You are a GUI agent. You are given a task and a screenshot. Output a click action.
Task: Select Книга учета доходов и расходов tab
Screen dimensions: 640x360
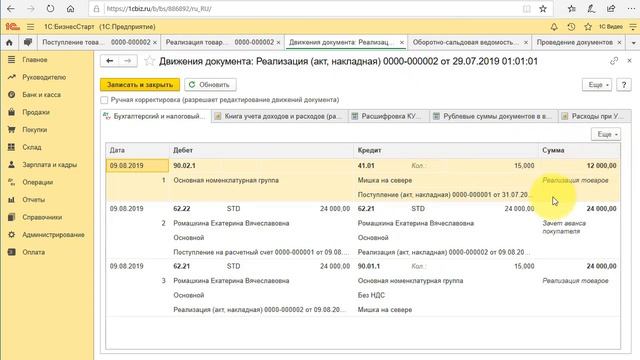click(280, 116)
